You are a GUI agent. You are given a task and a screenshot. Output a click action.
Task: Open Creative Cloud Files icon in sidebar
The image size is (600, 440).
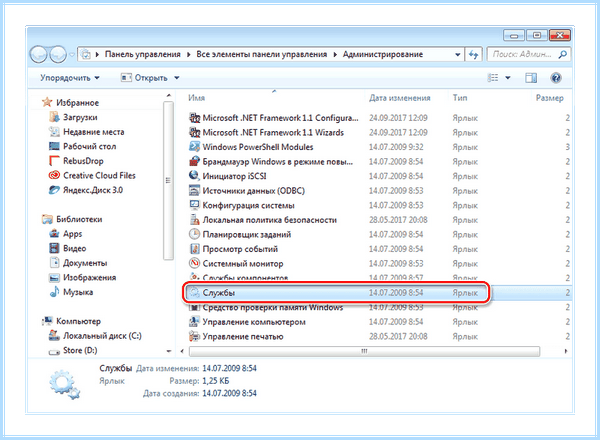tap(54, 175)
